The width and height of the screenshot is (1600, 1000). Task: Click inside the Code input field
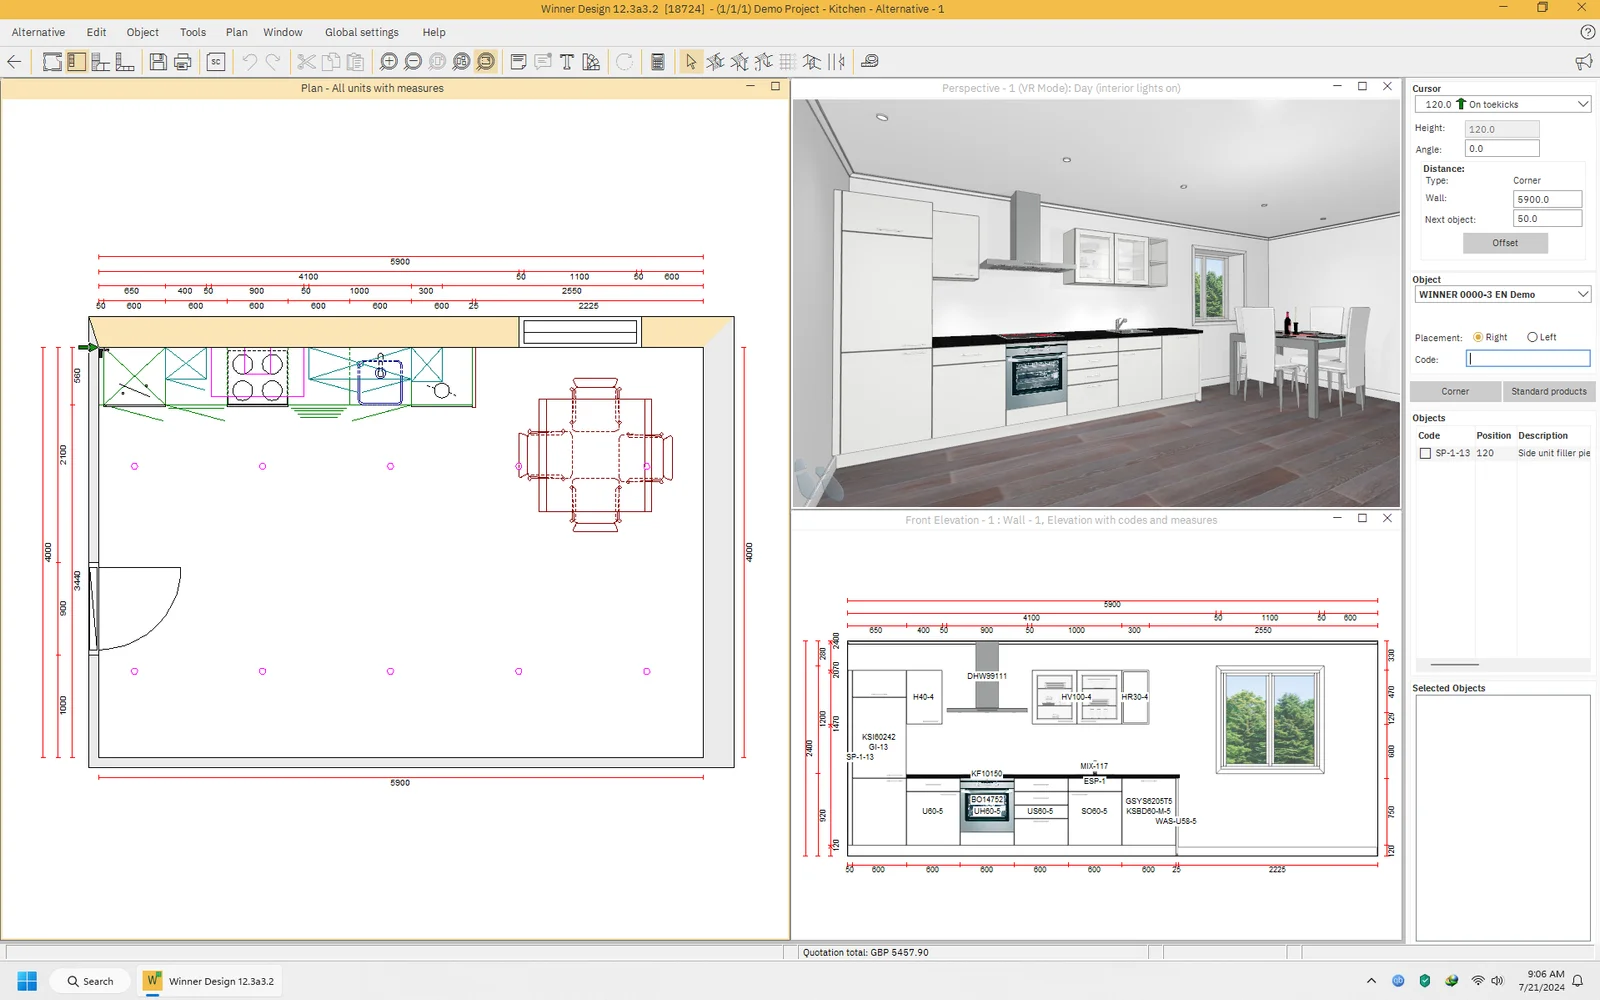coord(1528,358)
